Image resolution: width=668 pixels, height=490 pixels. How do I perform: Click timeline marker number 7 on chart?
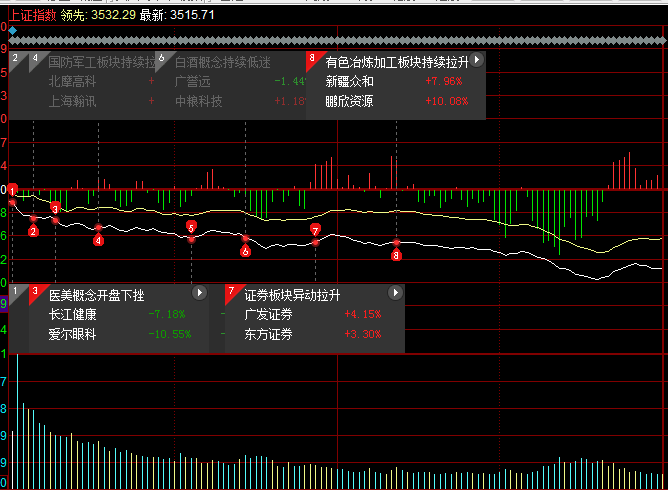click(x=315, y=231)
